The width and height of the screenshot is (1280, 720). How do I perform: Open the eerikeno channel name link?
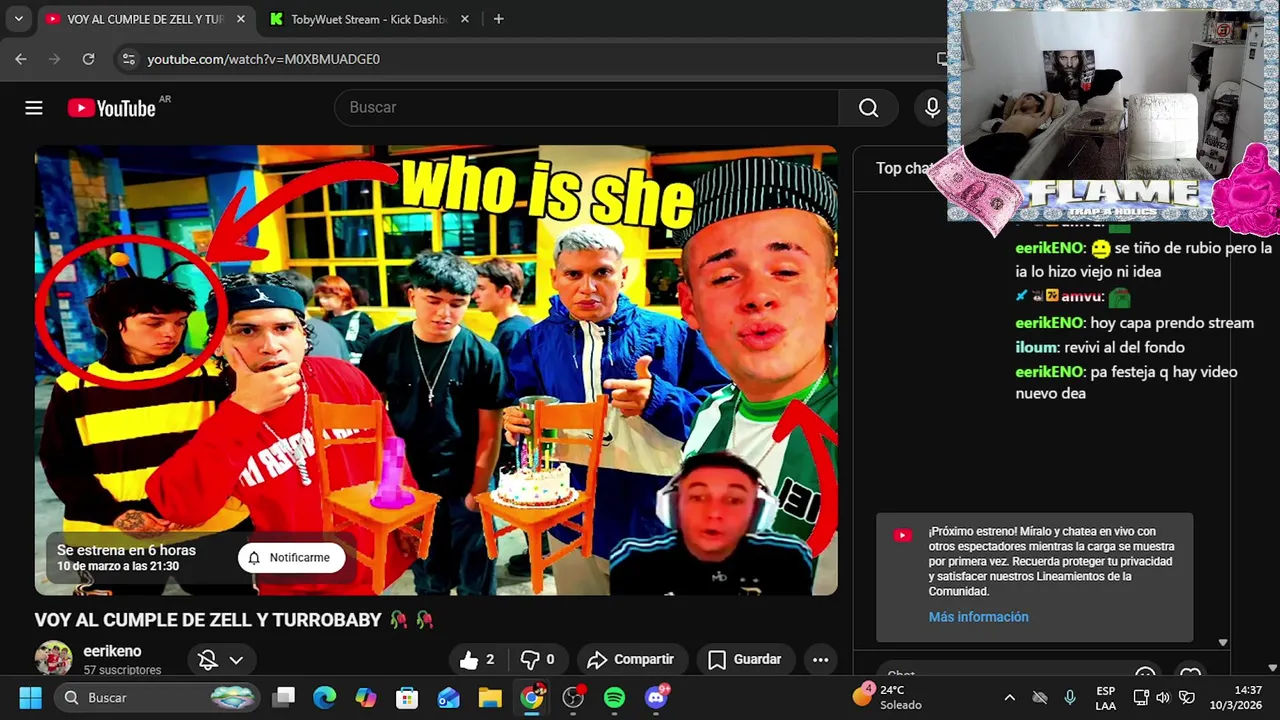click(x=112, y=651)
